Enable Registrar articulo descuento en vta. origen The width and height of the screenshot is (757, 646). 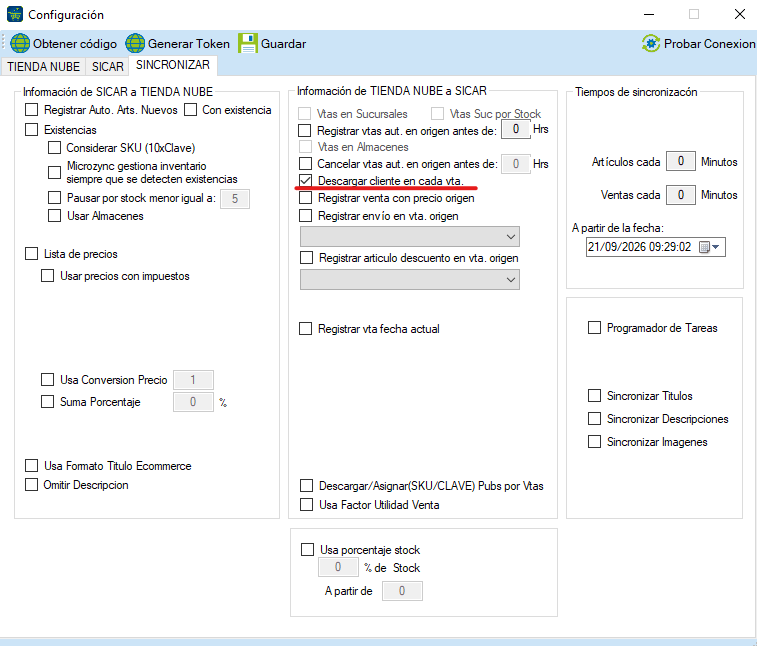[307, 257]
